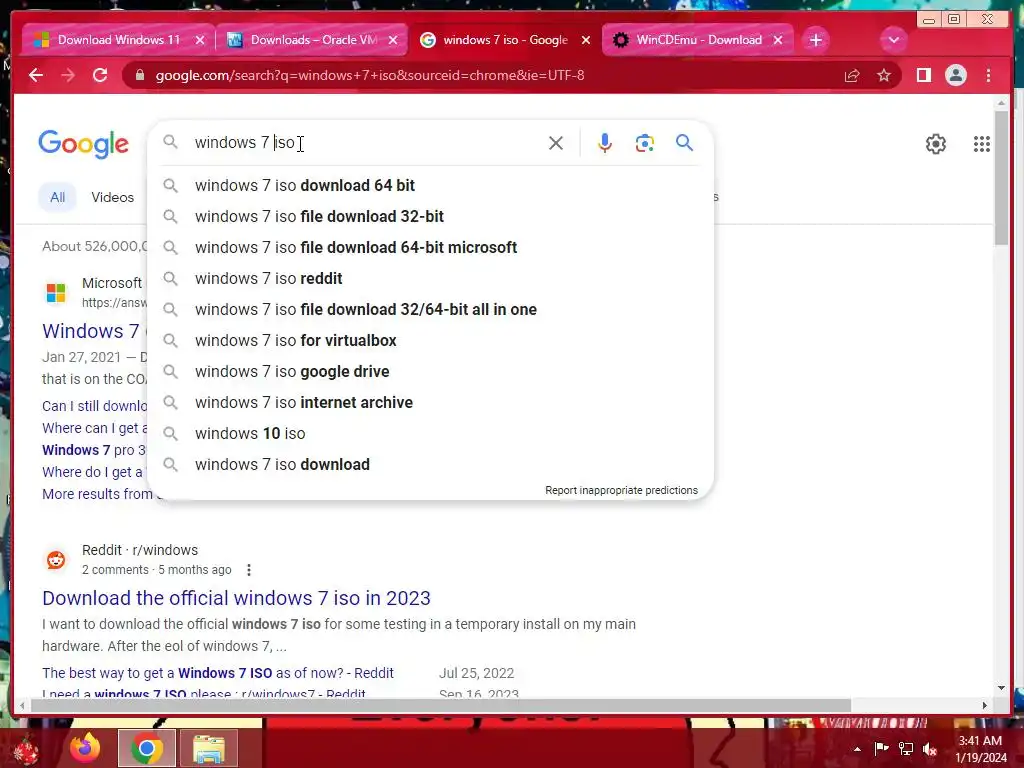Open the Google apps grid

click(x=982, y=144)
